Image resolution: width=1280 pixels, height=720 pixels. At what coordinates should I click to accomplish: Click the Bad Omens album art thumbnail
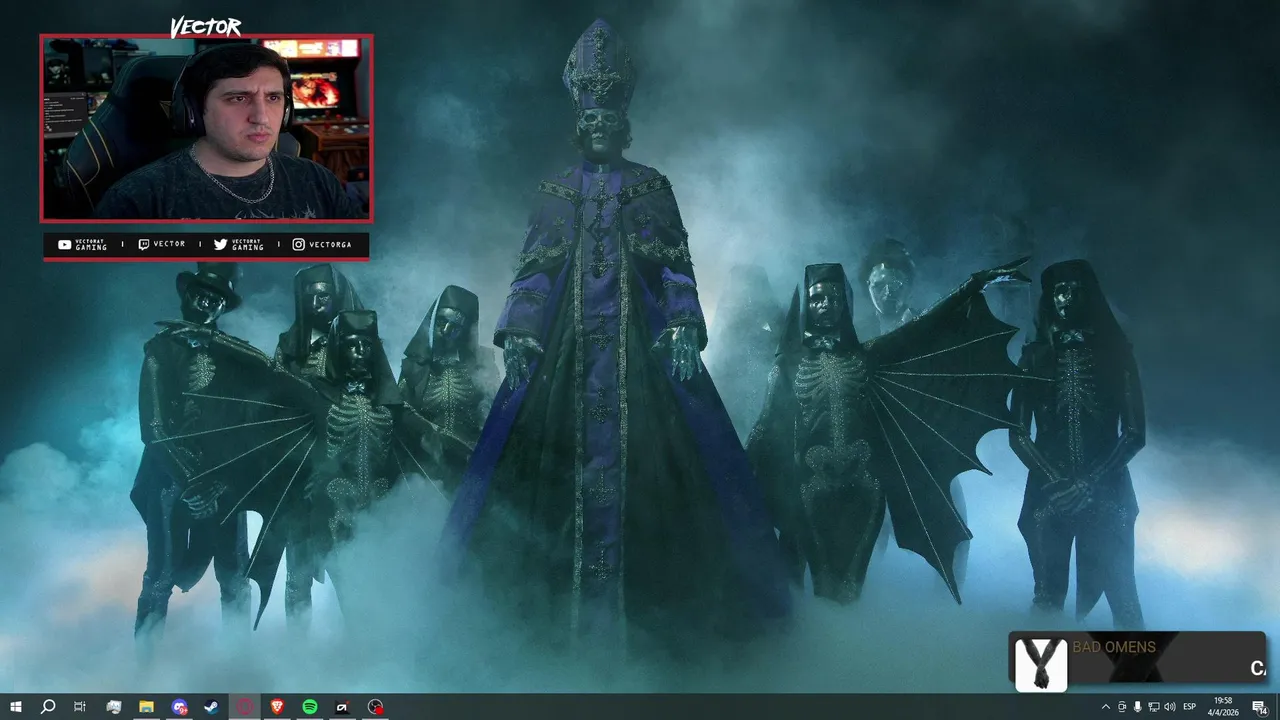click(x=1040, y=663)
